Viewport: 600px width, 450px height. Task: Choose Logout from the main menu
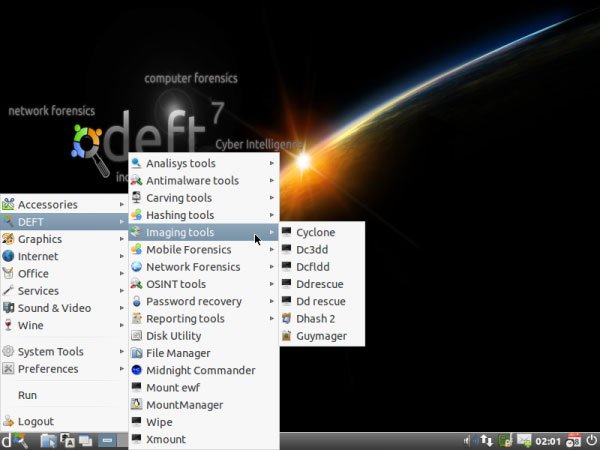(64, 421)
